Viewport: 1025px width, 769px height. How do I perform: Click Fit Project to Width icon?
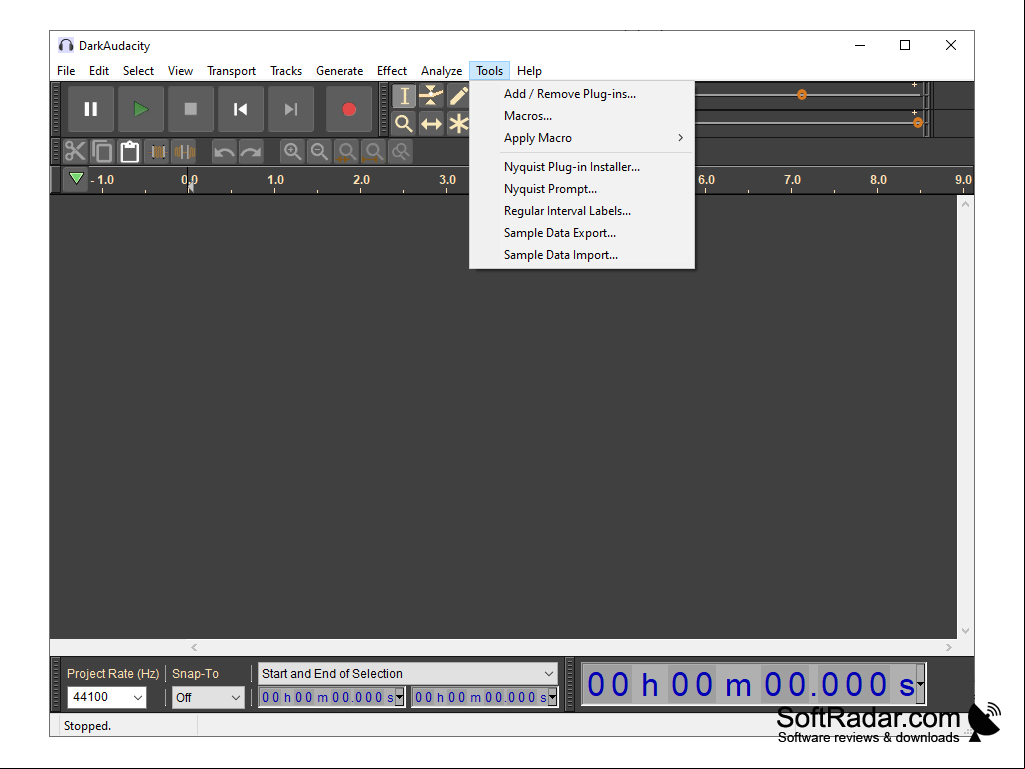coord(373,152)
